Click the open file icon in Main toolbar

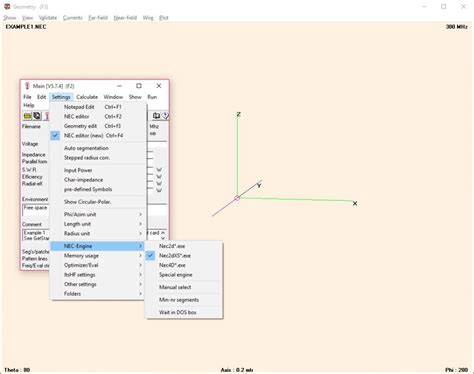coord(27,116)
